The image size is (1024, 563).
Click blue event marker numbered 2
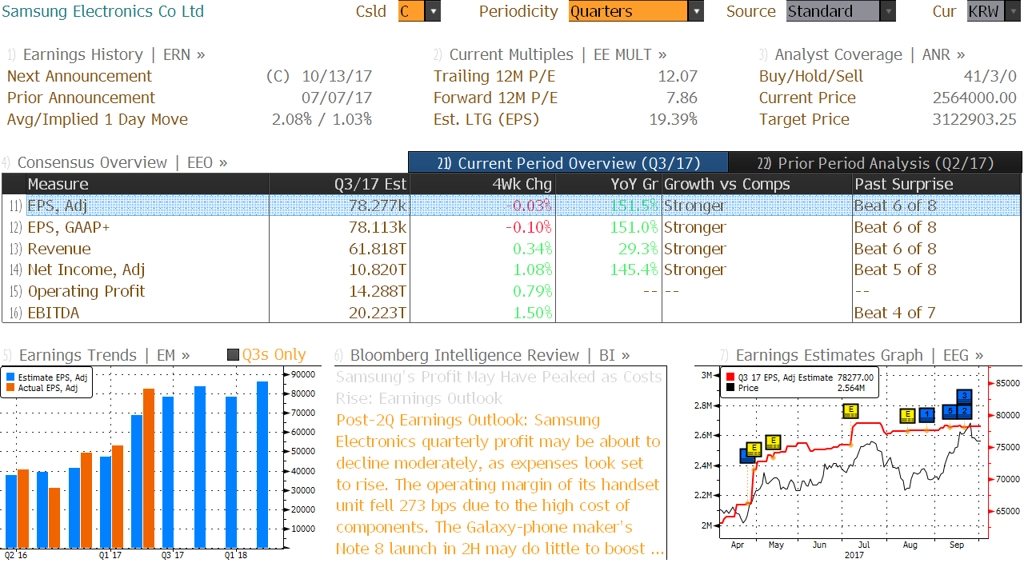(x=965, y=411)
